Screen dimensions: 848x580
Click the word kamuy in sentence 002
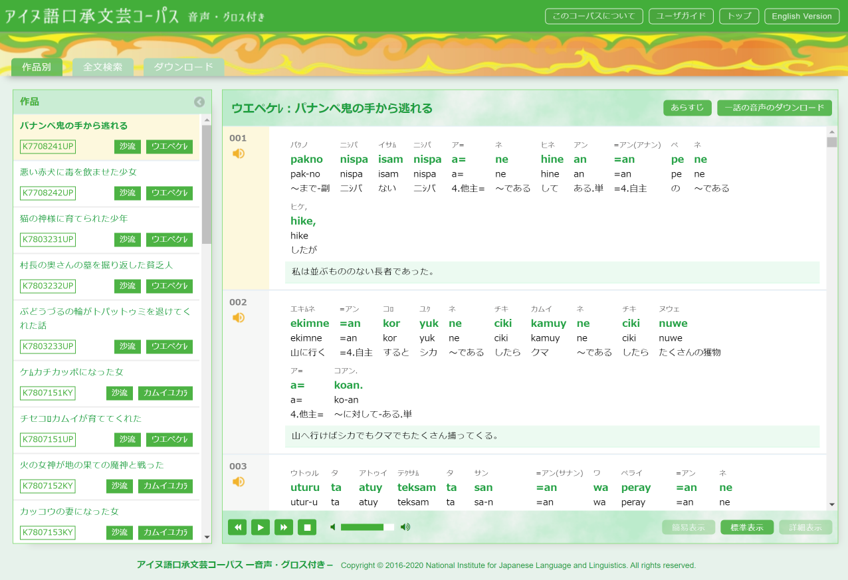548,324
